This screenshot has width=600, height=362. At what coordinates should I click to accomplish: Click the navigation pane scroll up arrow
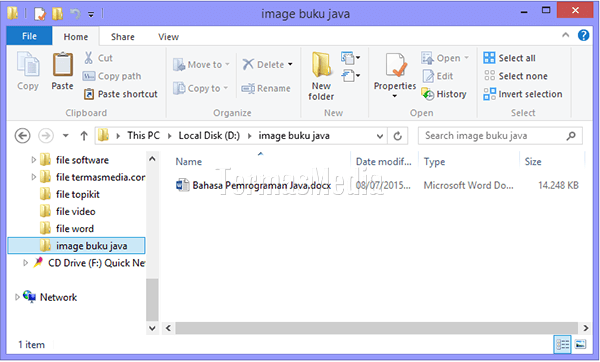coord(152,158)
